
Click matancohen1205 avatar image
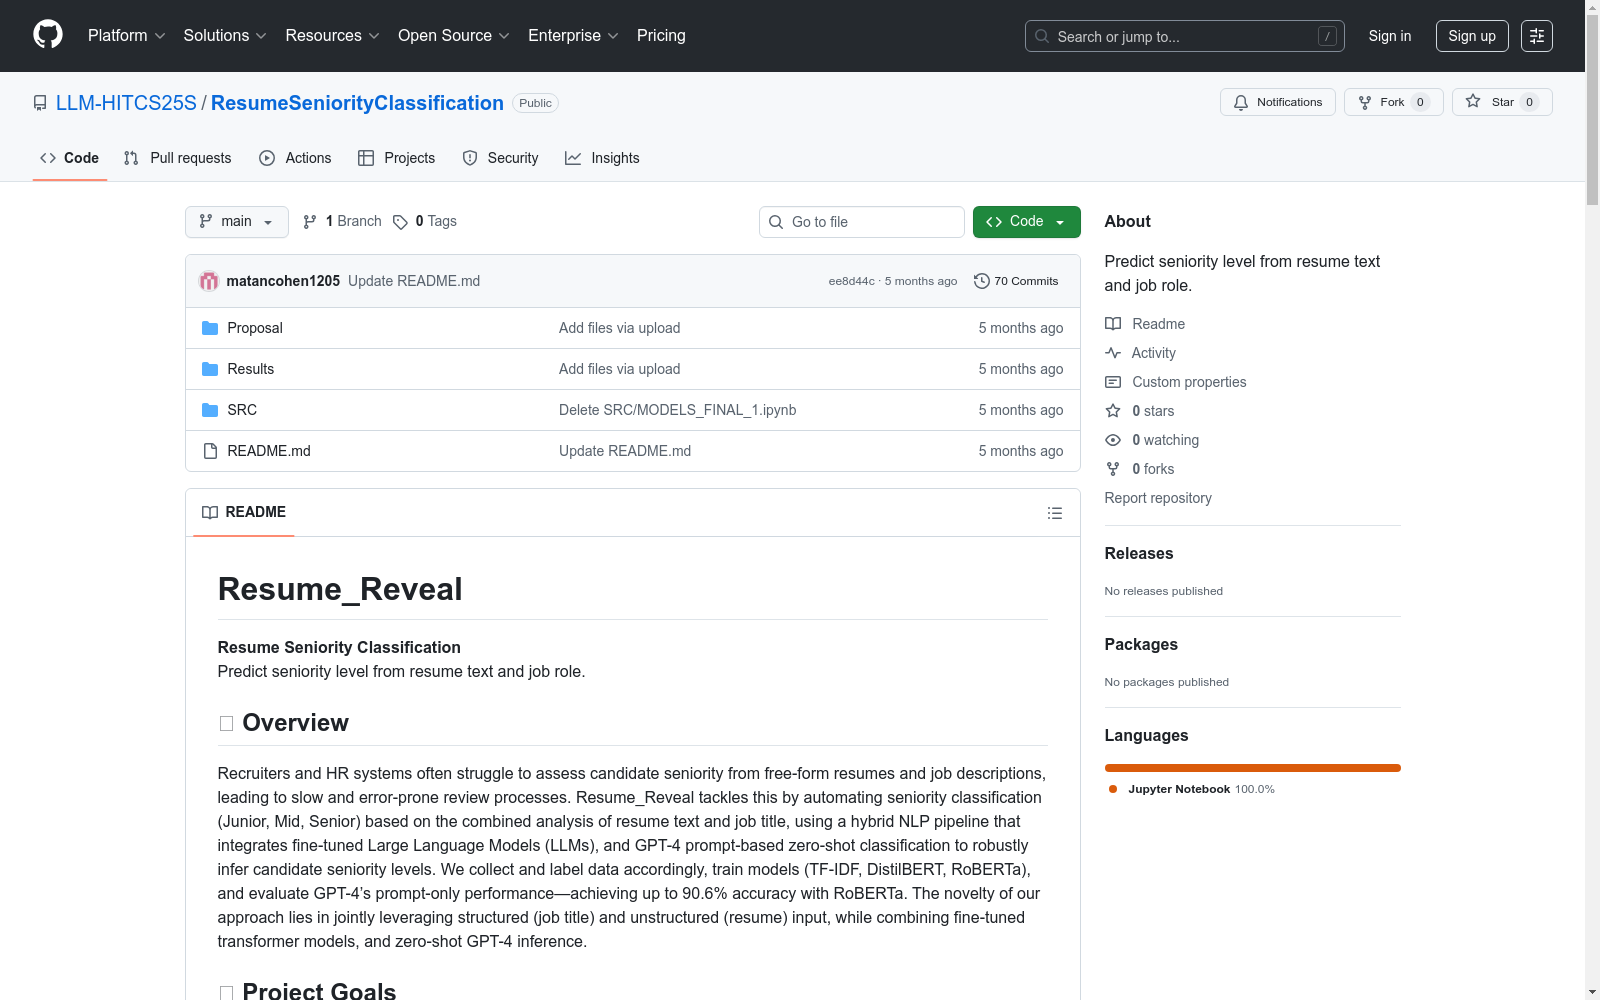pyautogui.click(x=209, y=281)
